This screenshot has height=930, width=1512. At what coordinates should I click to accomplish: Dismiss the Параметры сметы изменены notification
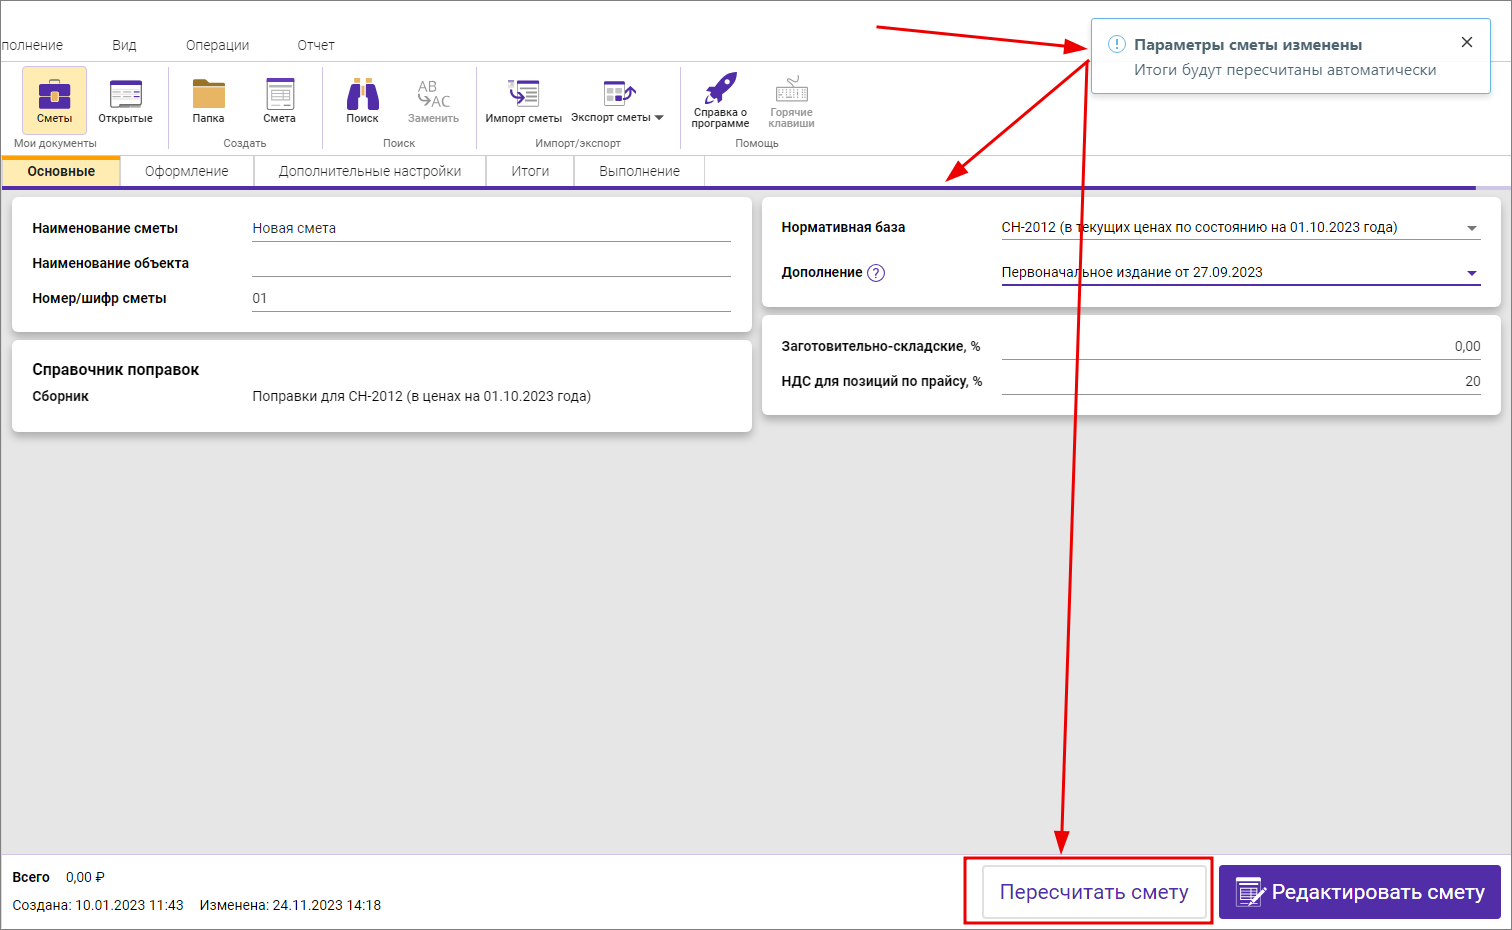click(x=1466, y=42)
